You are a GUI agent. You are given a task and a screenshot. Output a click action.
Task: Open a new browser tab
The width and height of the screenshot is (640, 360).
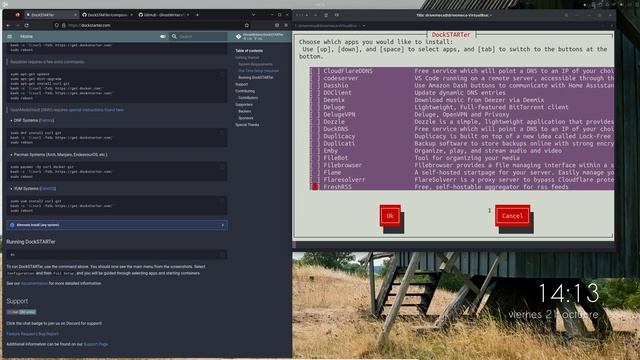198,15
